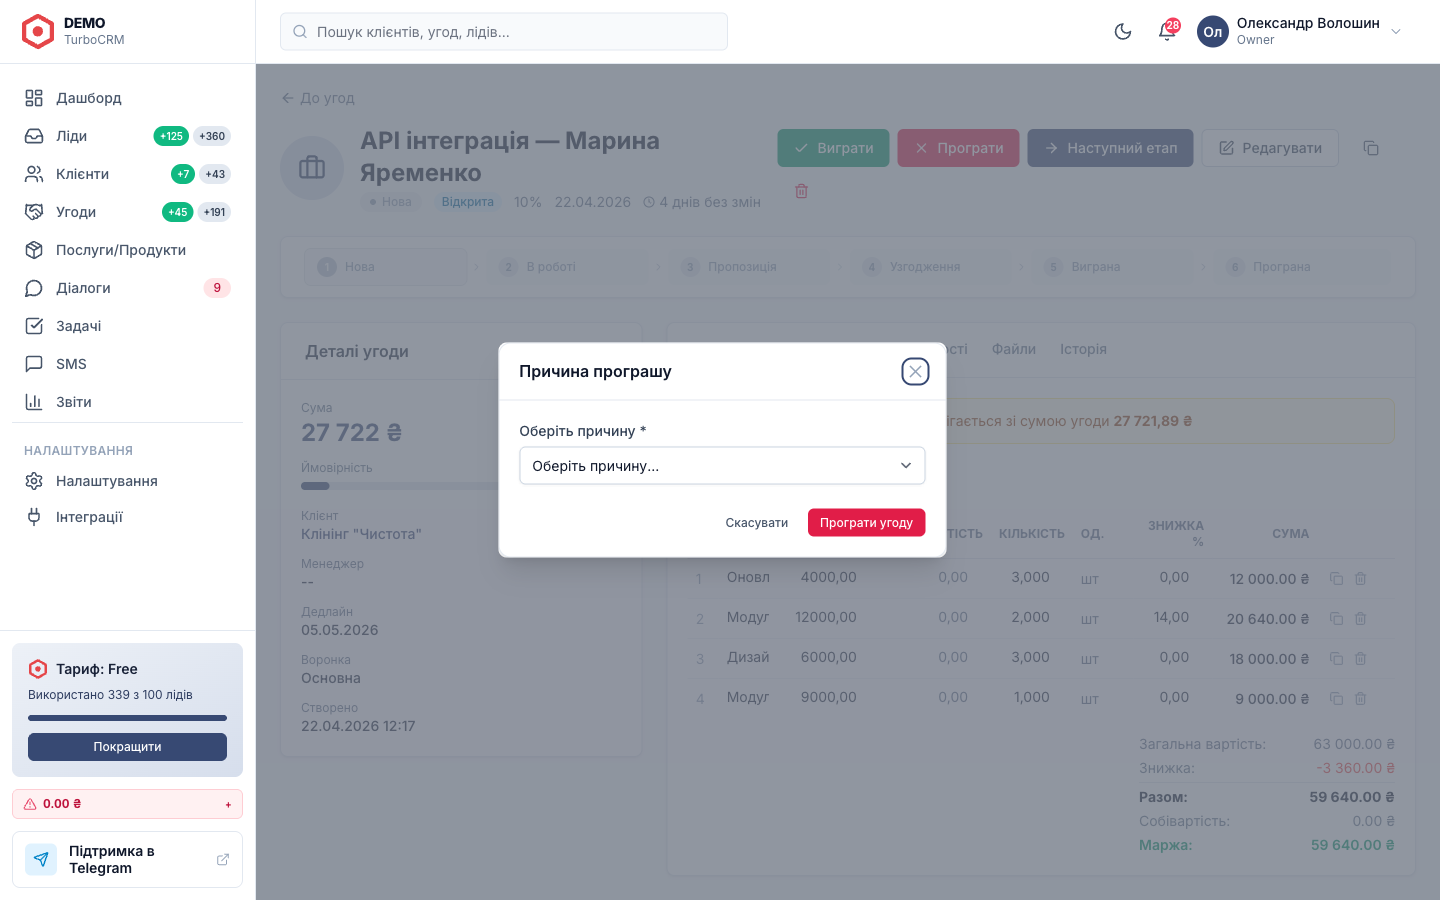Select the Нова pipeline stage
1440x900 pixels.
click(x=386, y=267)
